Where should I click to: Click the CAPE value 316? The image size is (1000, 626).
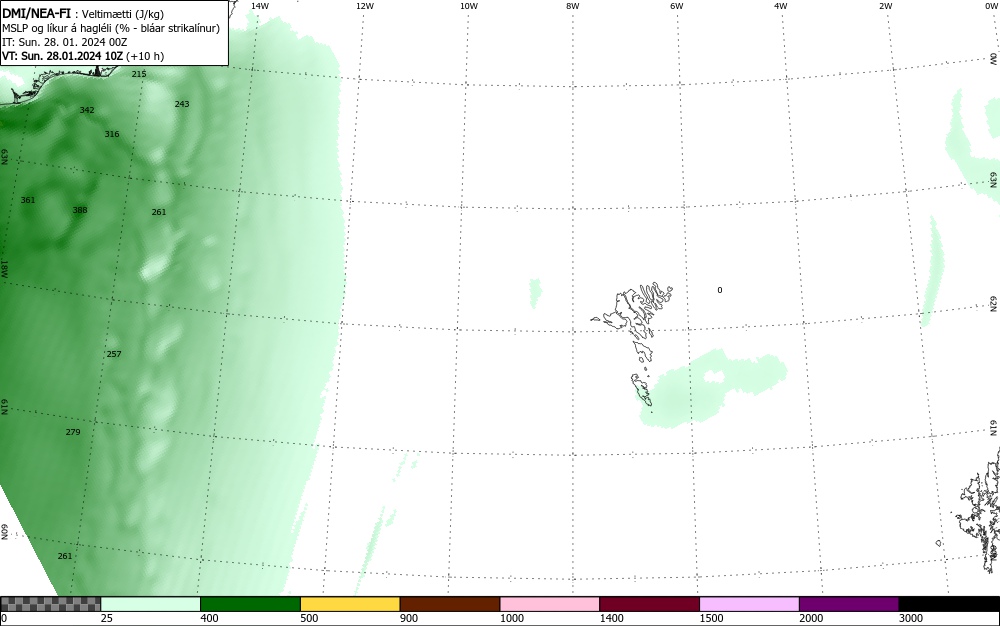pyautogui.click(x=112, y=135)
